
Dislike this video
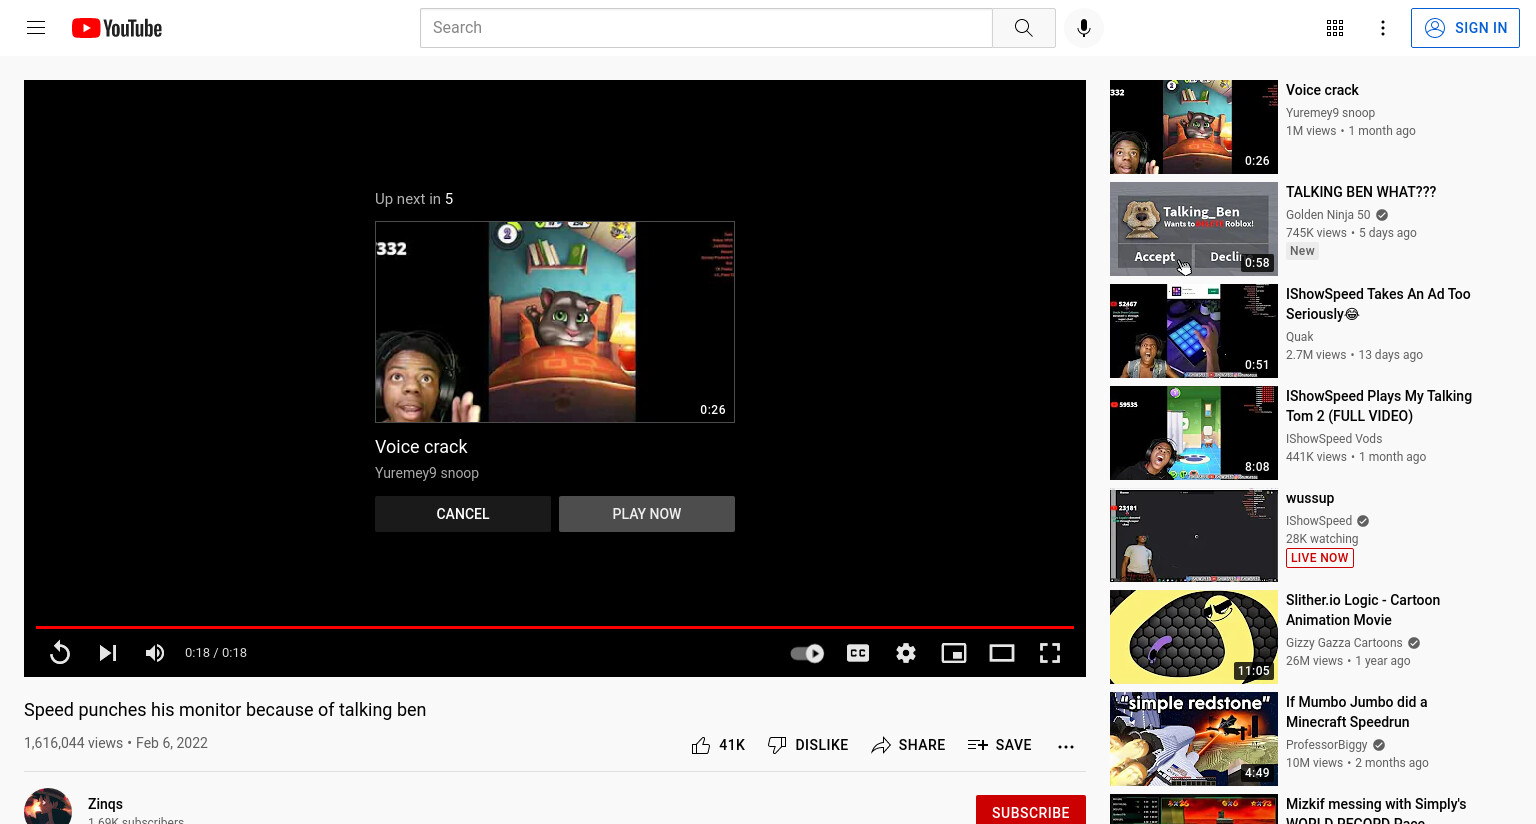point(808,745)
